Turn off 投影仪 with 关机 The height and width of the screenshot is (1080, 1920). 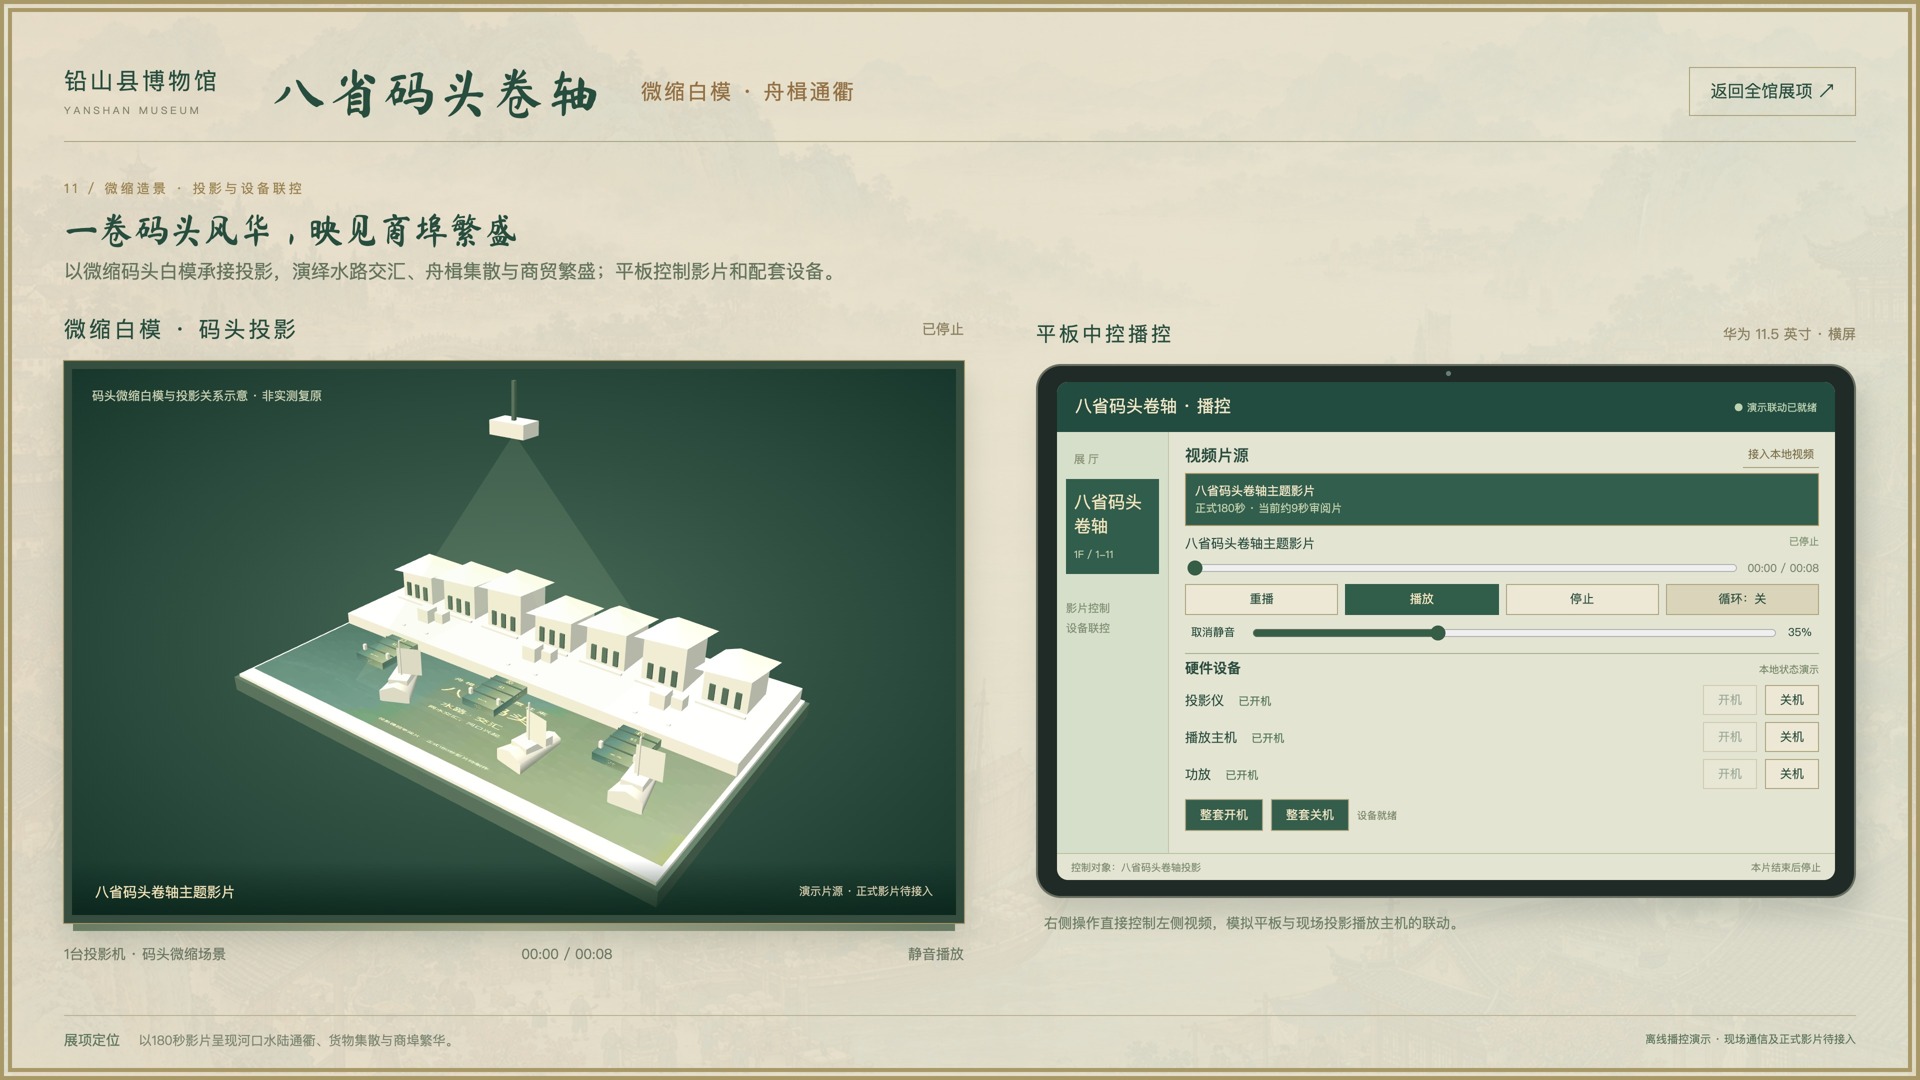1791,700
